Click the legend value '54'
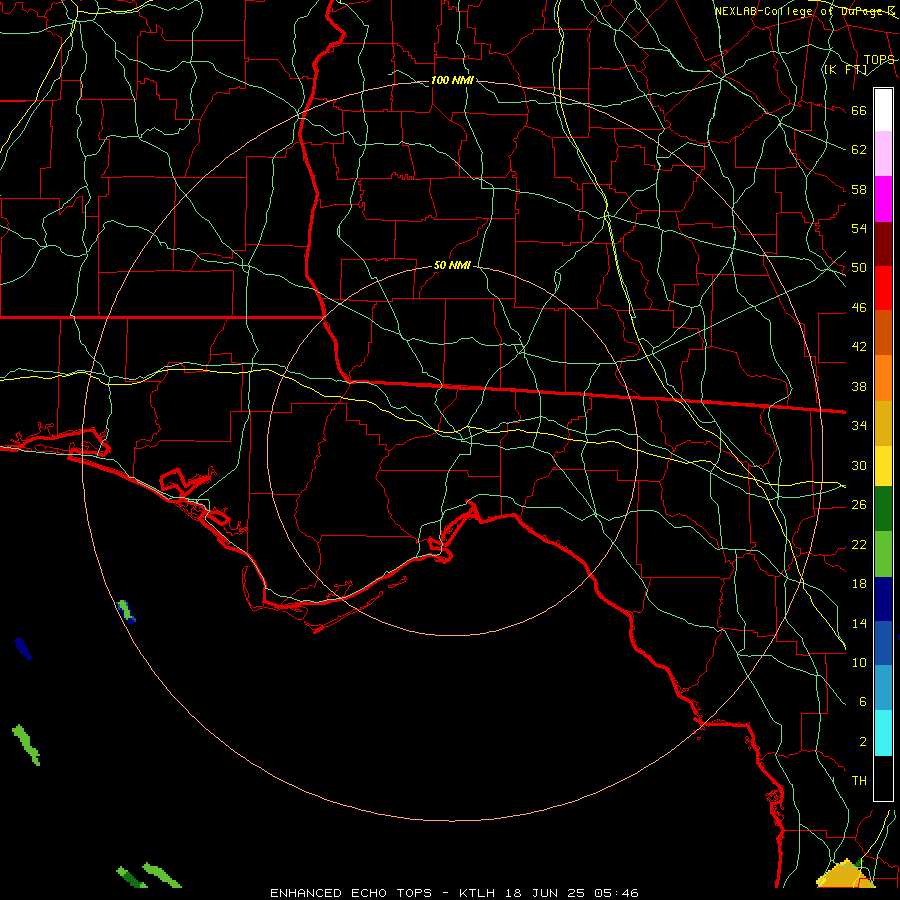This screenshot has height=900, width=900. (x=859, y=228)
